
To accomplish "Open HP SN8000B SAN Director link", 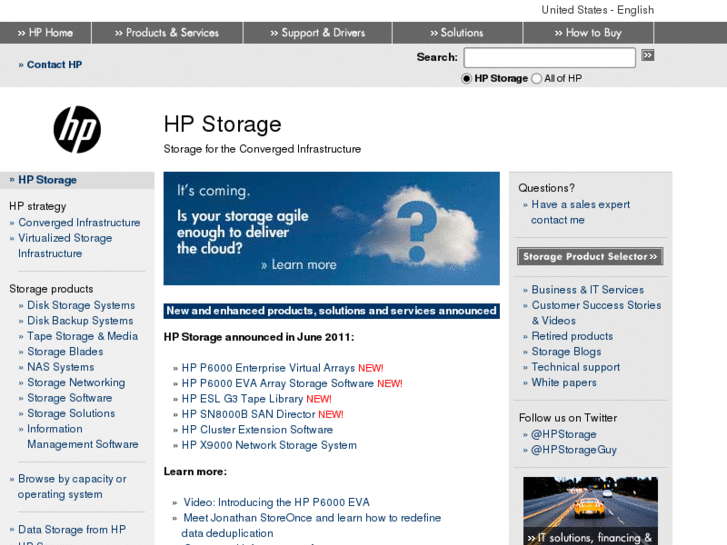I will [248, 414].
